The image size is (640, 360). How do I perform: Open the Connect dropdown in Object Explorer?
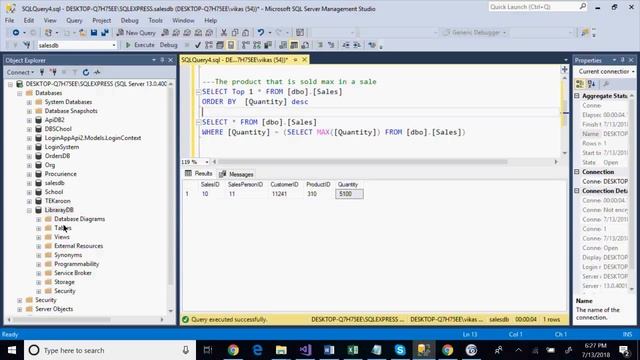coord(20,72)
